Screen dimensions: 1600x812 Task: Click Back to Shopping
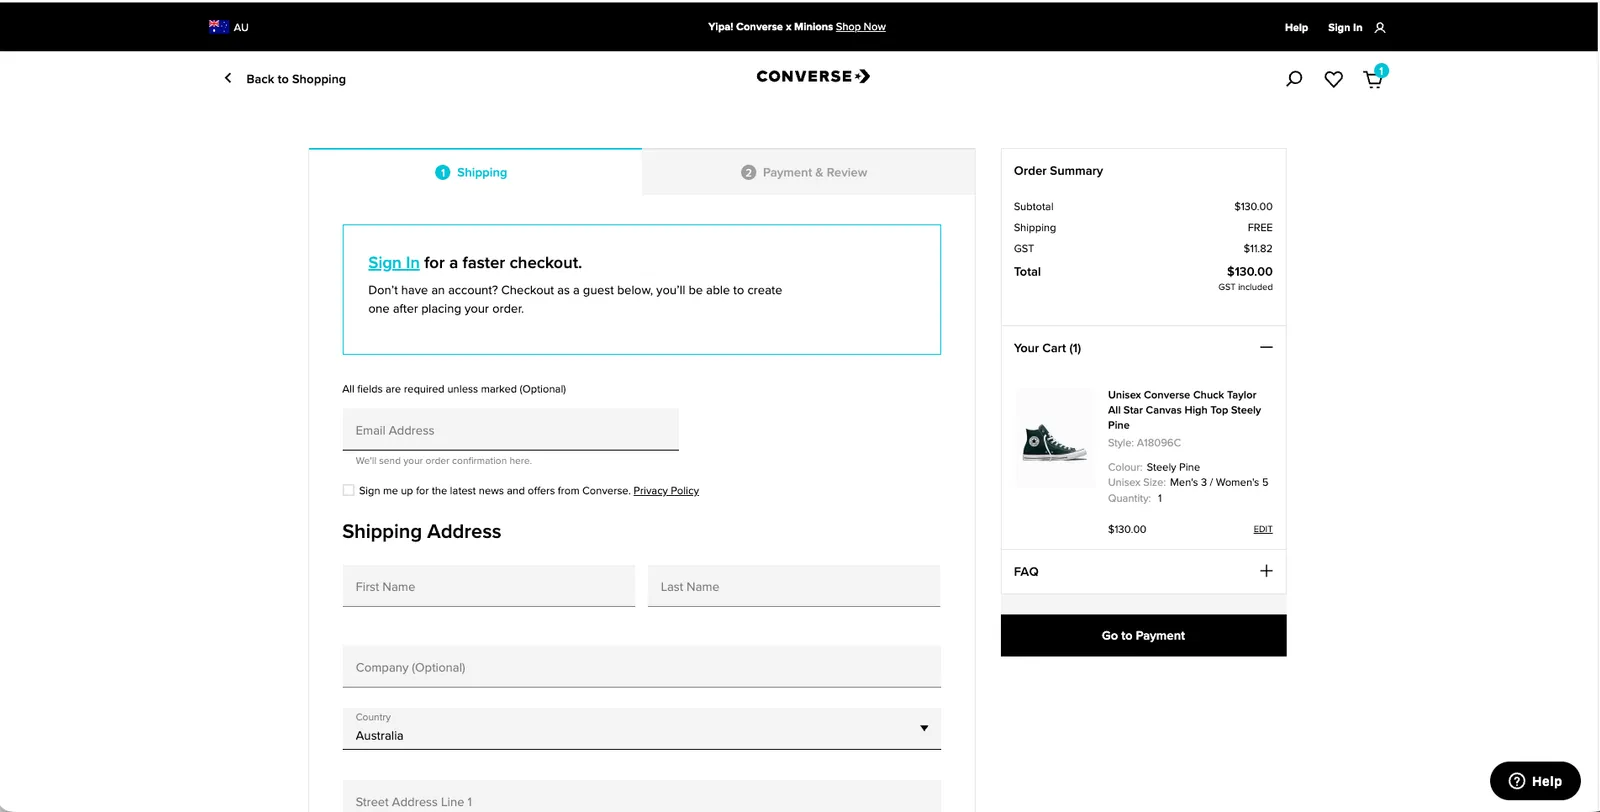(x=296, y=79)
